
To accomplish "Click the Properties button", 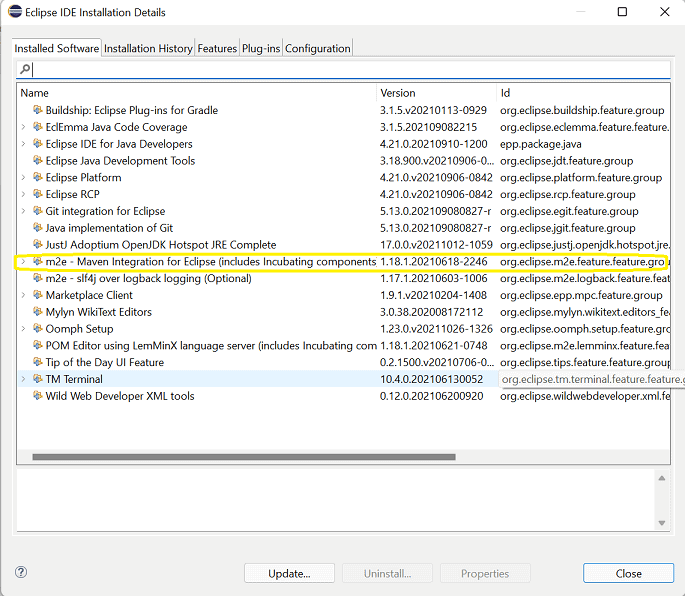I will click(485, 573).
